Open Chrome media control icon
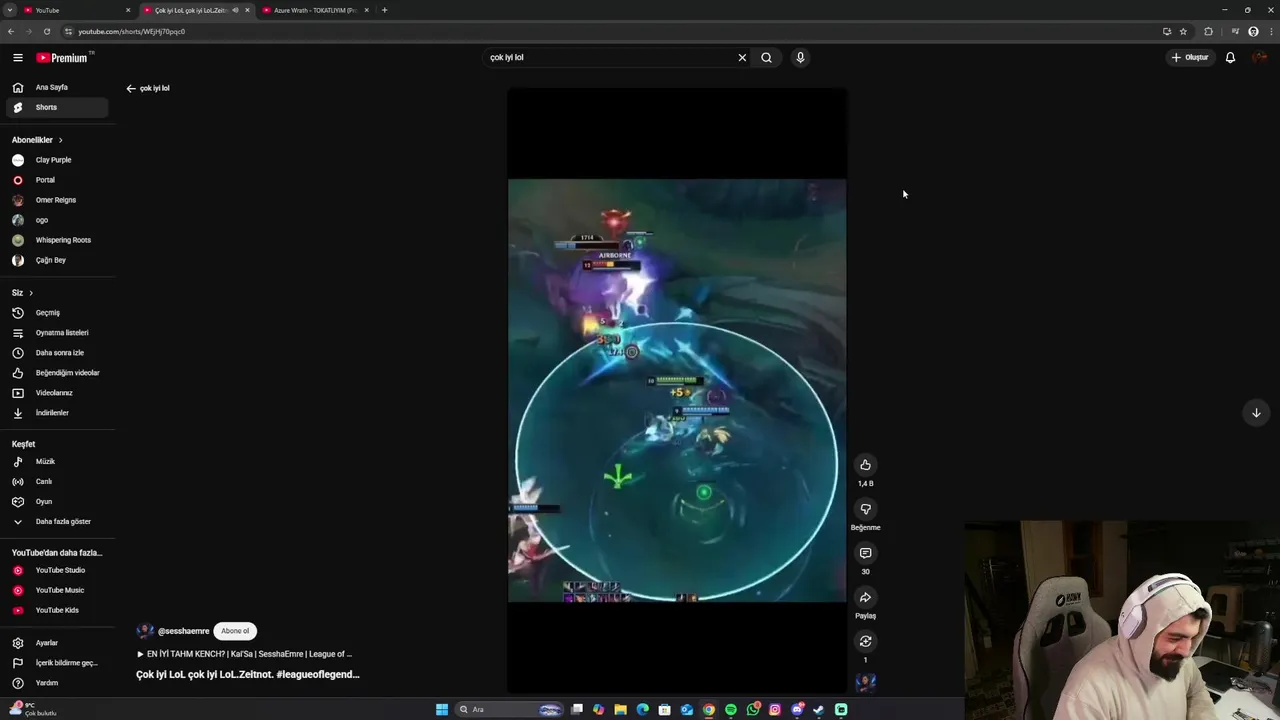The height and width of the screenshot is (720, 1280). coord(1235,31)
